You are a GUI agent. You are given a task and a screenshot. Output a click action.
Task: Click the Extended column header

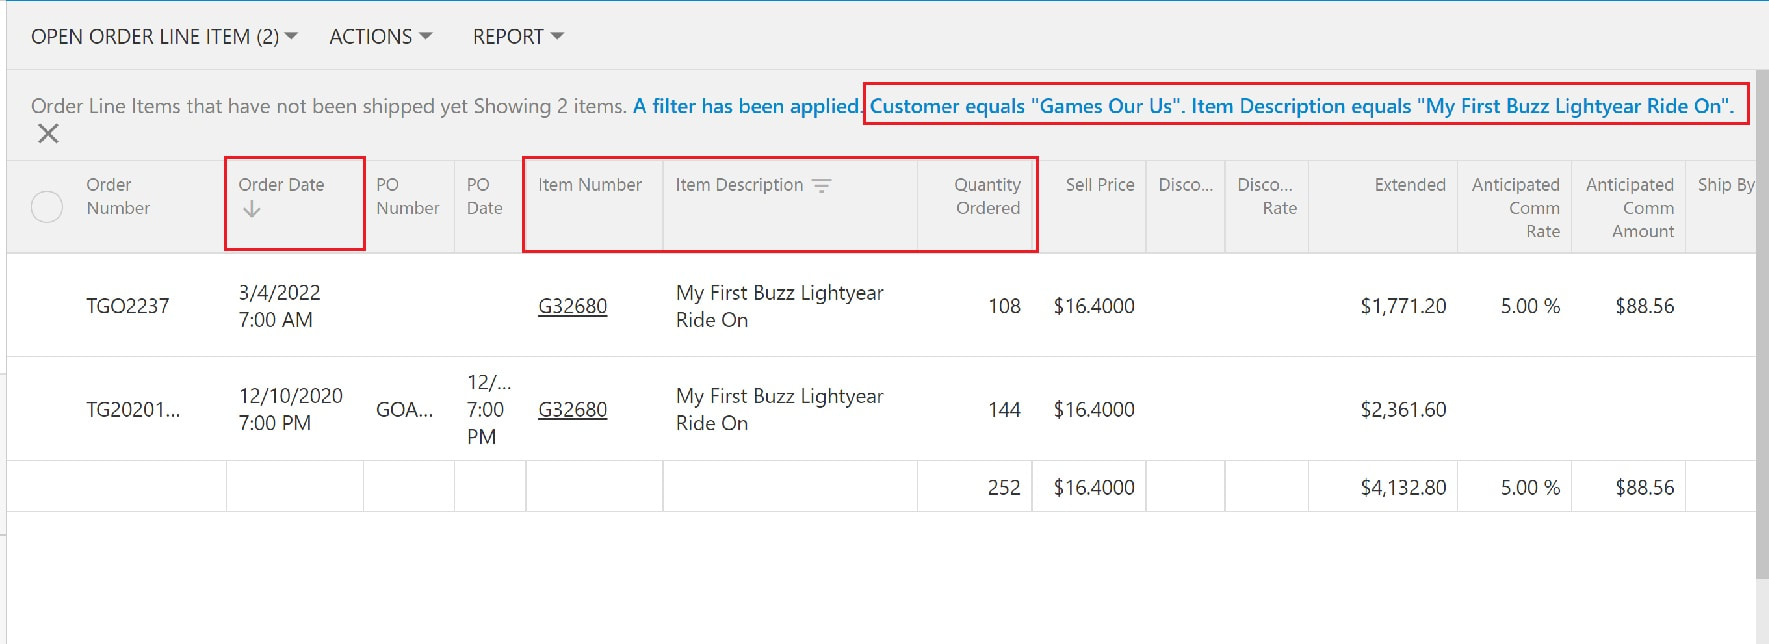(x=1410, y=185)
